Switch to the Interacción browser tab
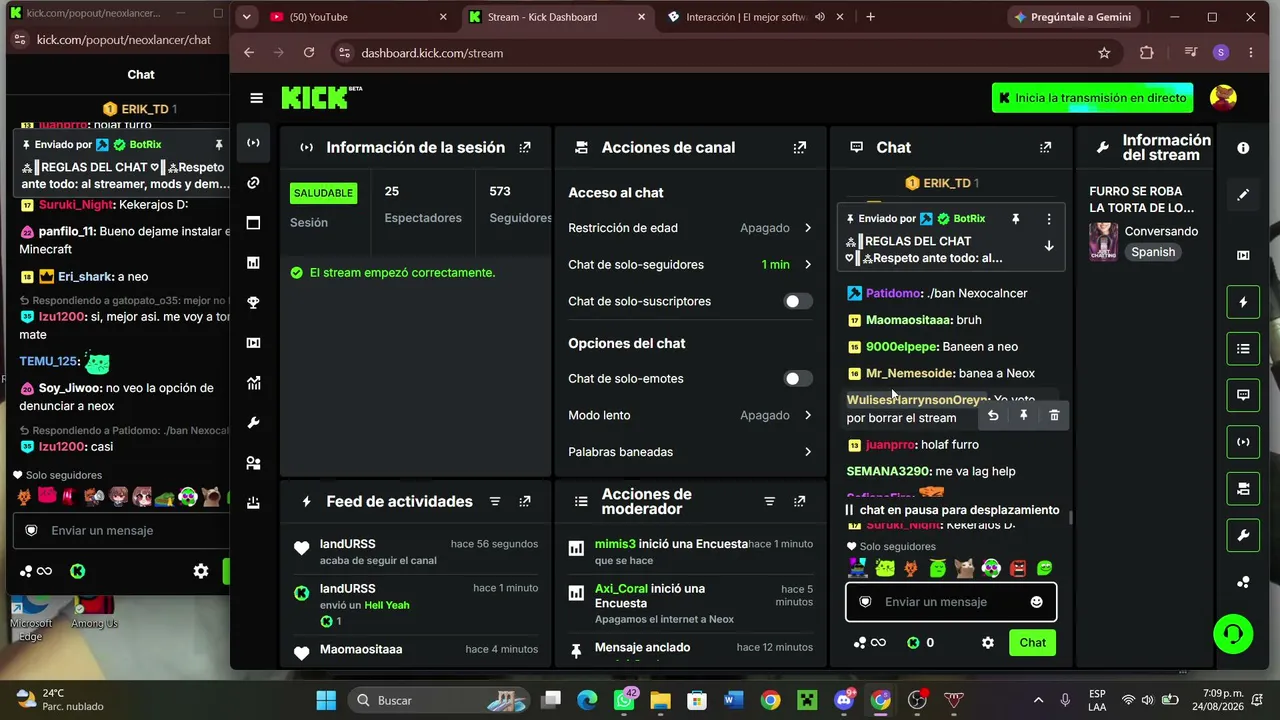 [757, 17]
